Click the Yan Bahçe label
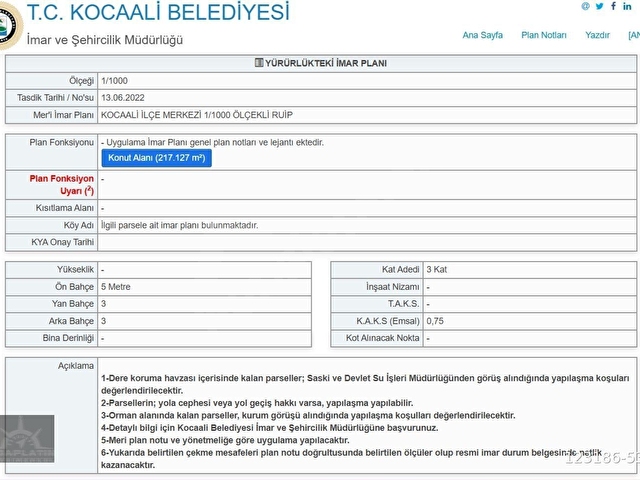 click(x=73, y=304)
